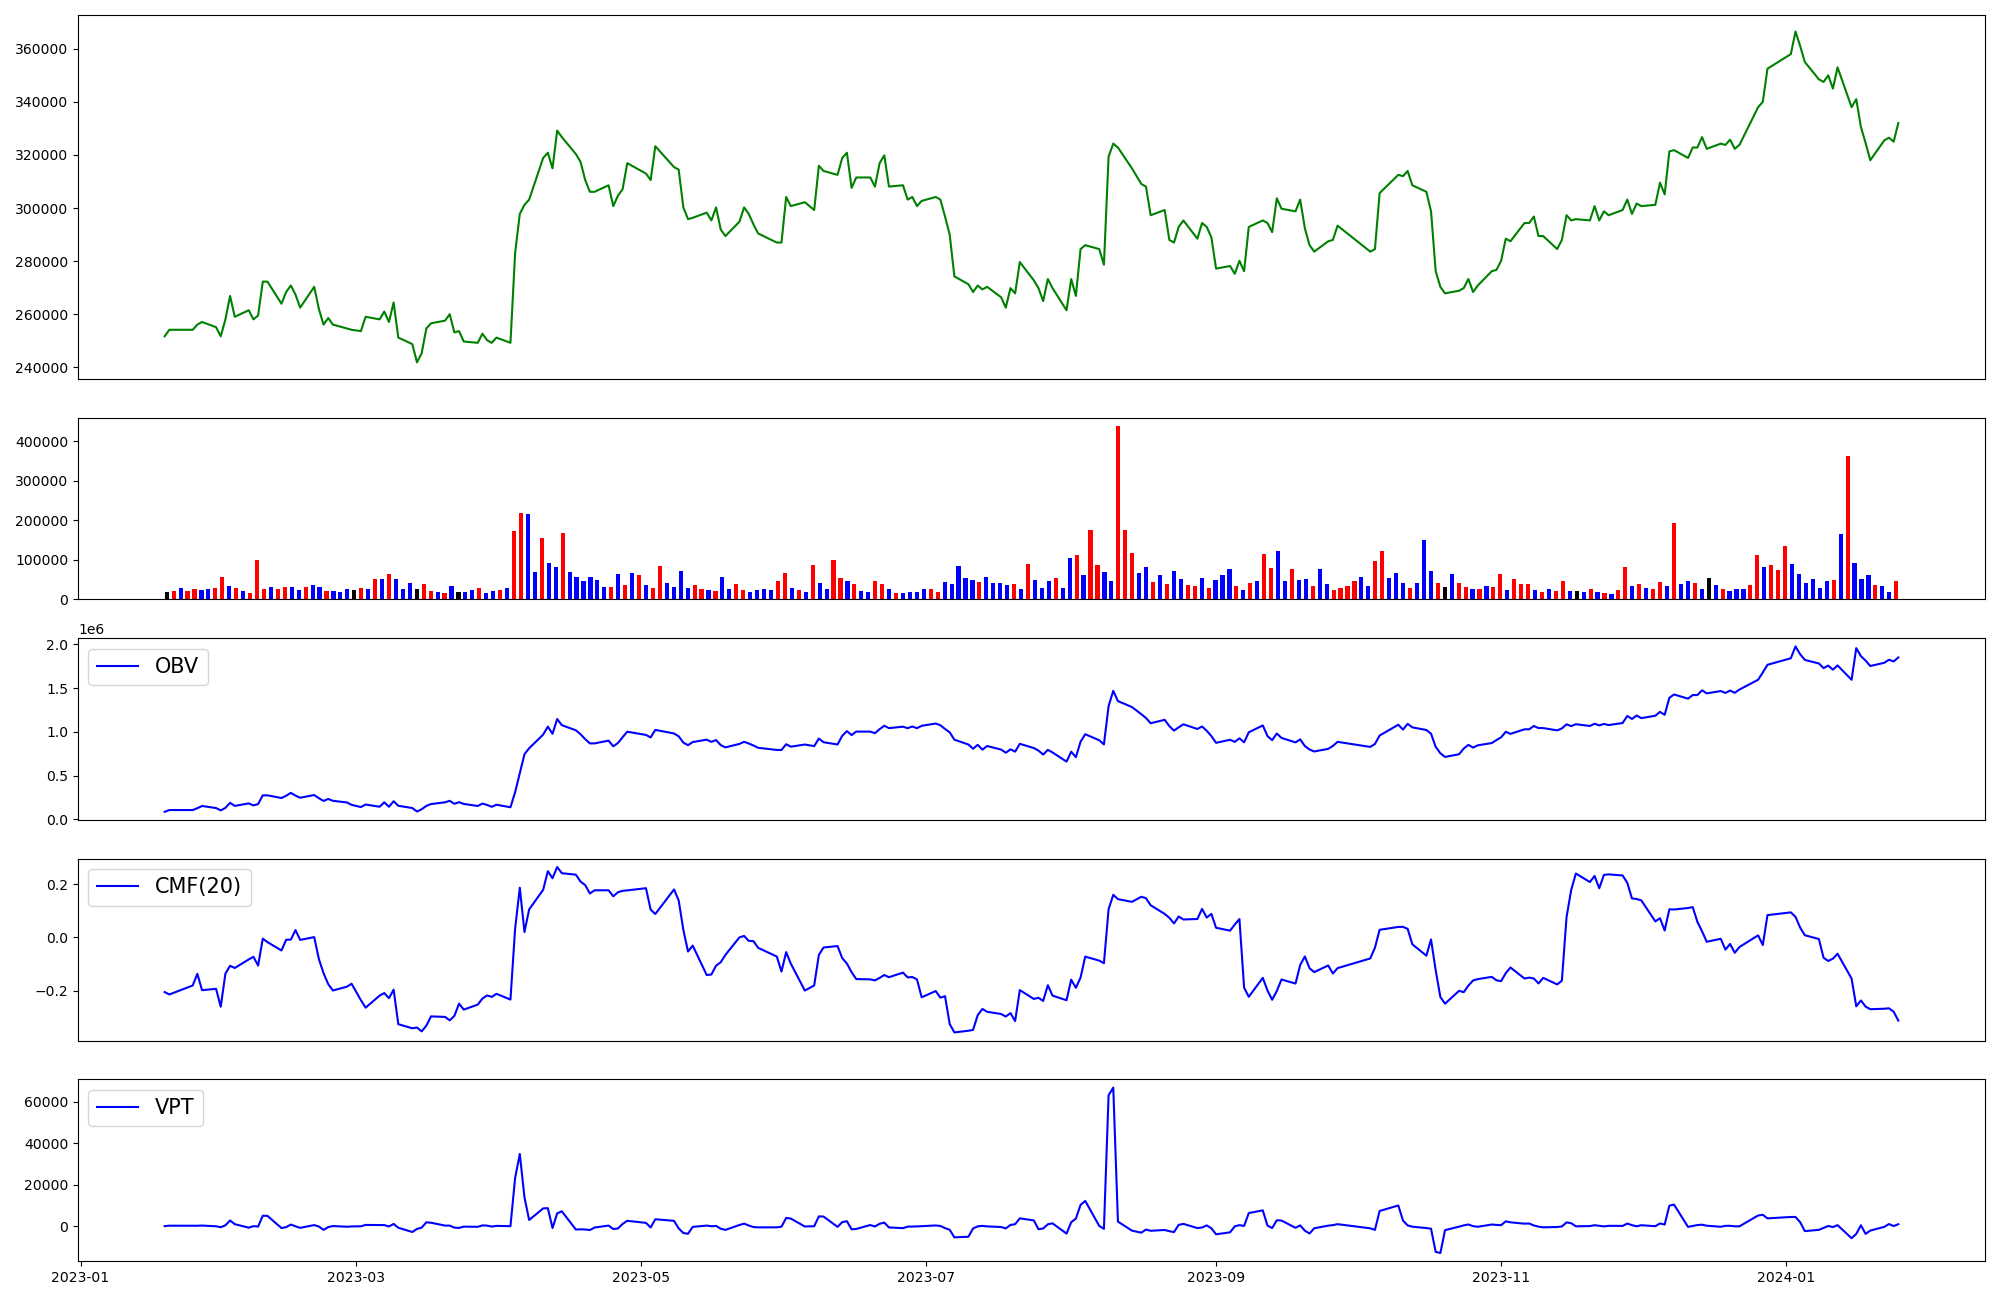Click the 60000 tick label on VPT axis
The width and height of the screenshot is (2000, 1300).
pos(47,1102)
